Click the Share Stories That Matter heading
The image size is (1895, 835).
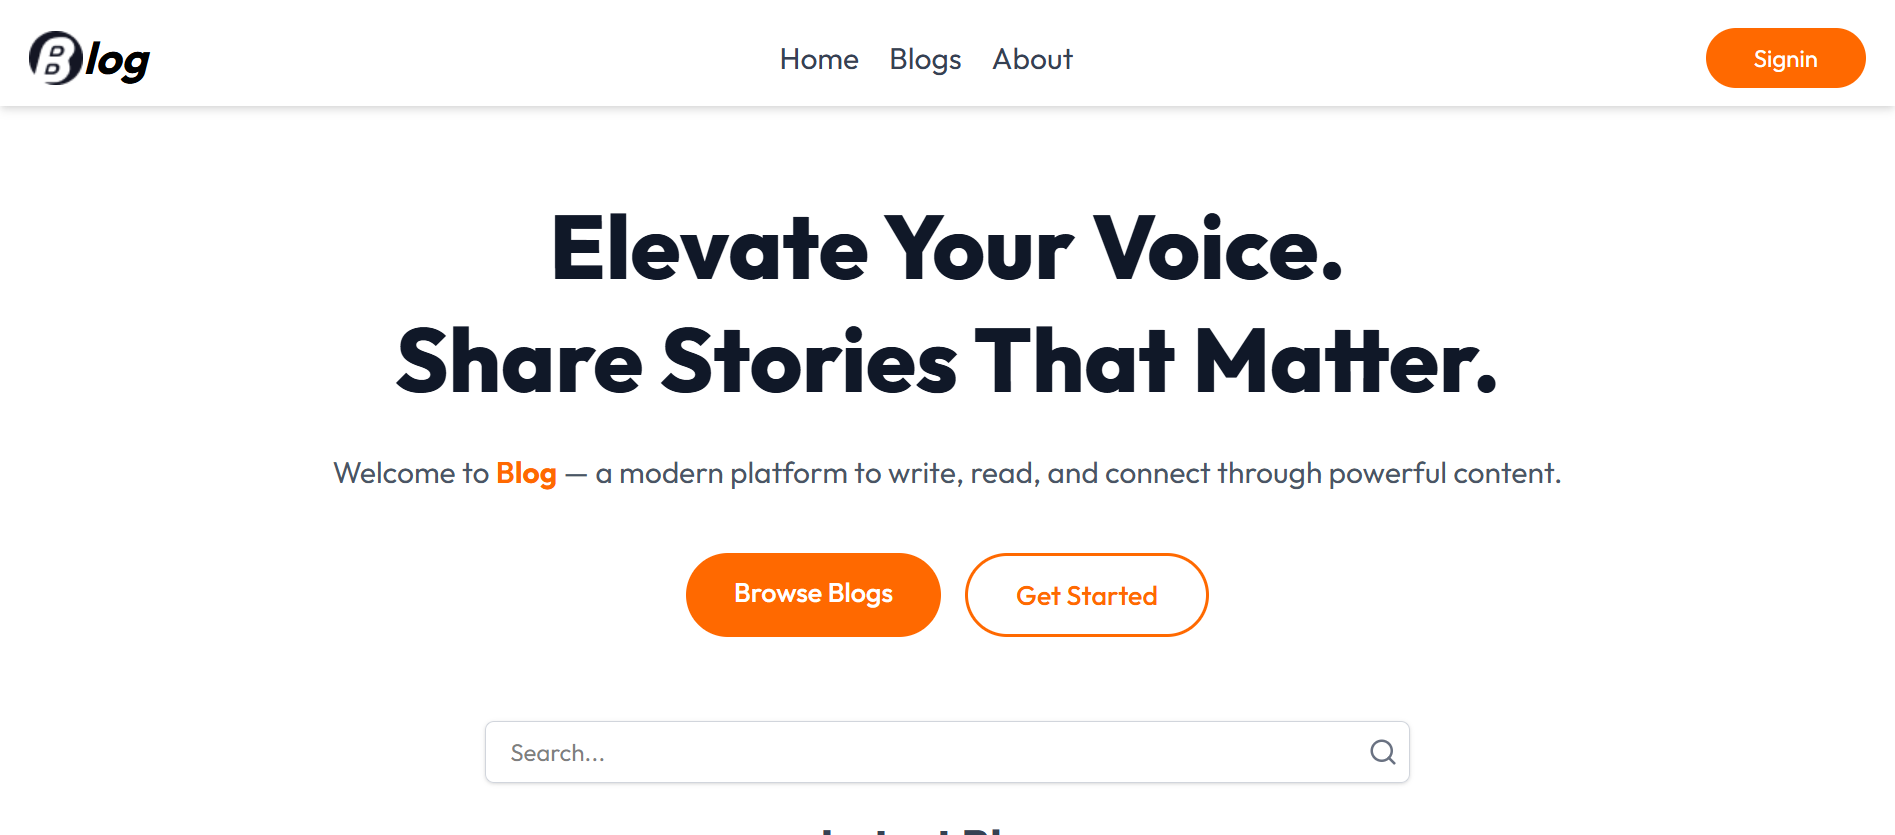point(946,362)
